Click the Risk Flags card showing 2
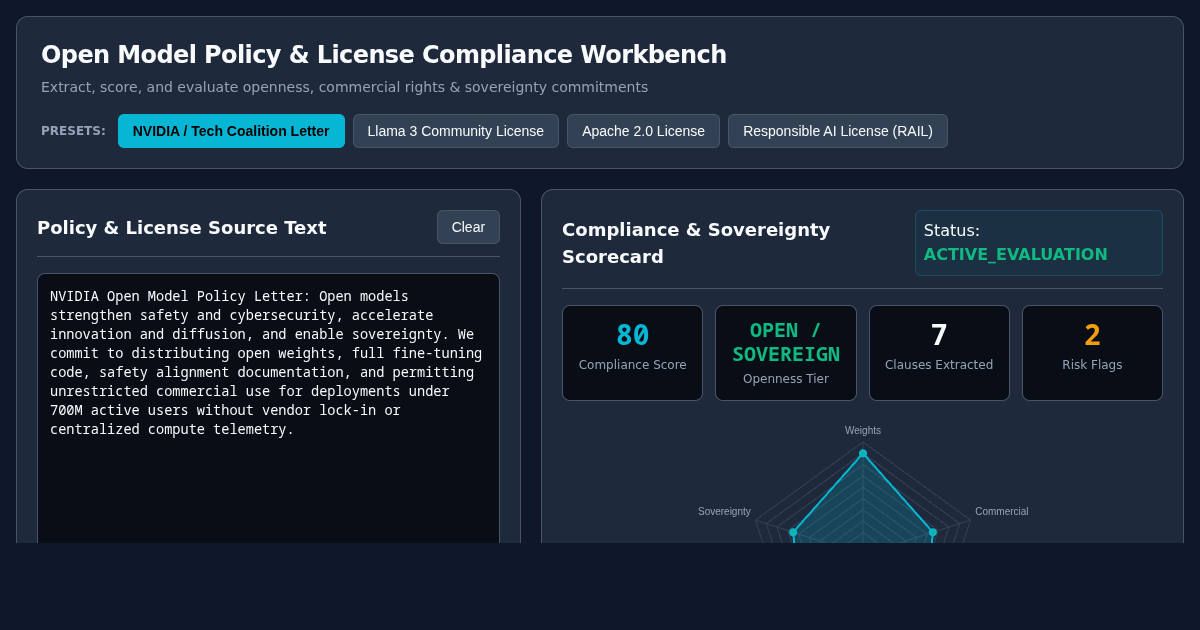Viewport: 1200px width, 630px height. click(x=1092, y=353)
